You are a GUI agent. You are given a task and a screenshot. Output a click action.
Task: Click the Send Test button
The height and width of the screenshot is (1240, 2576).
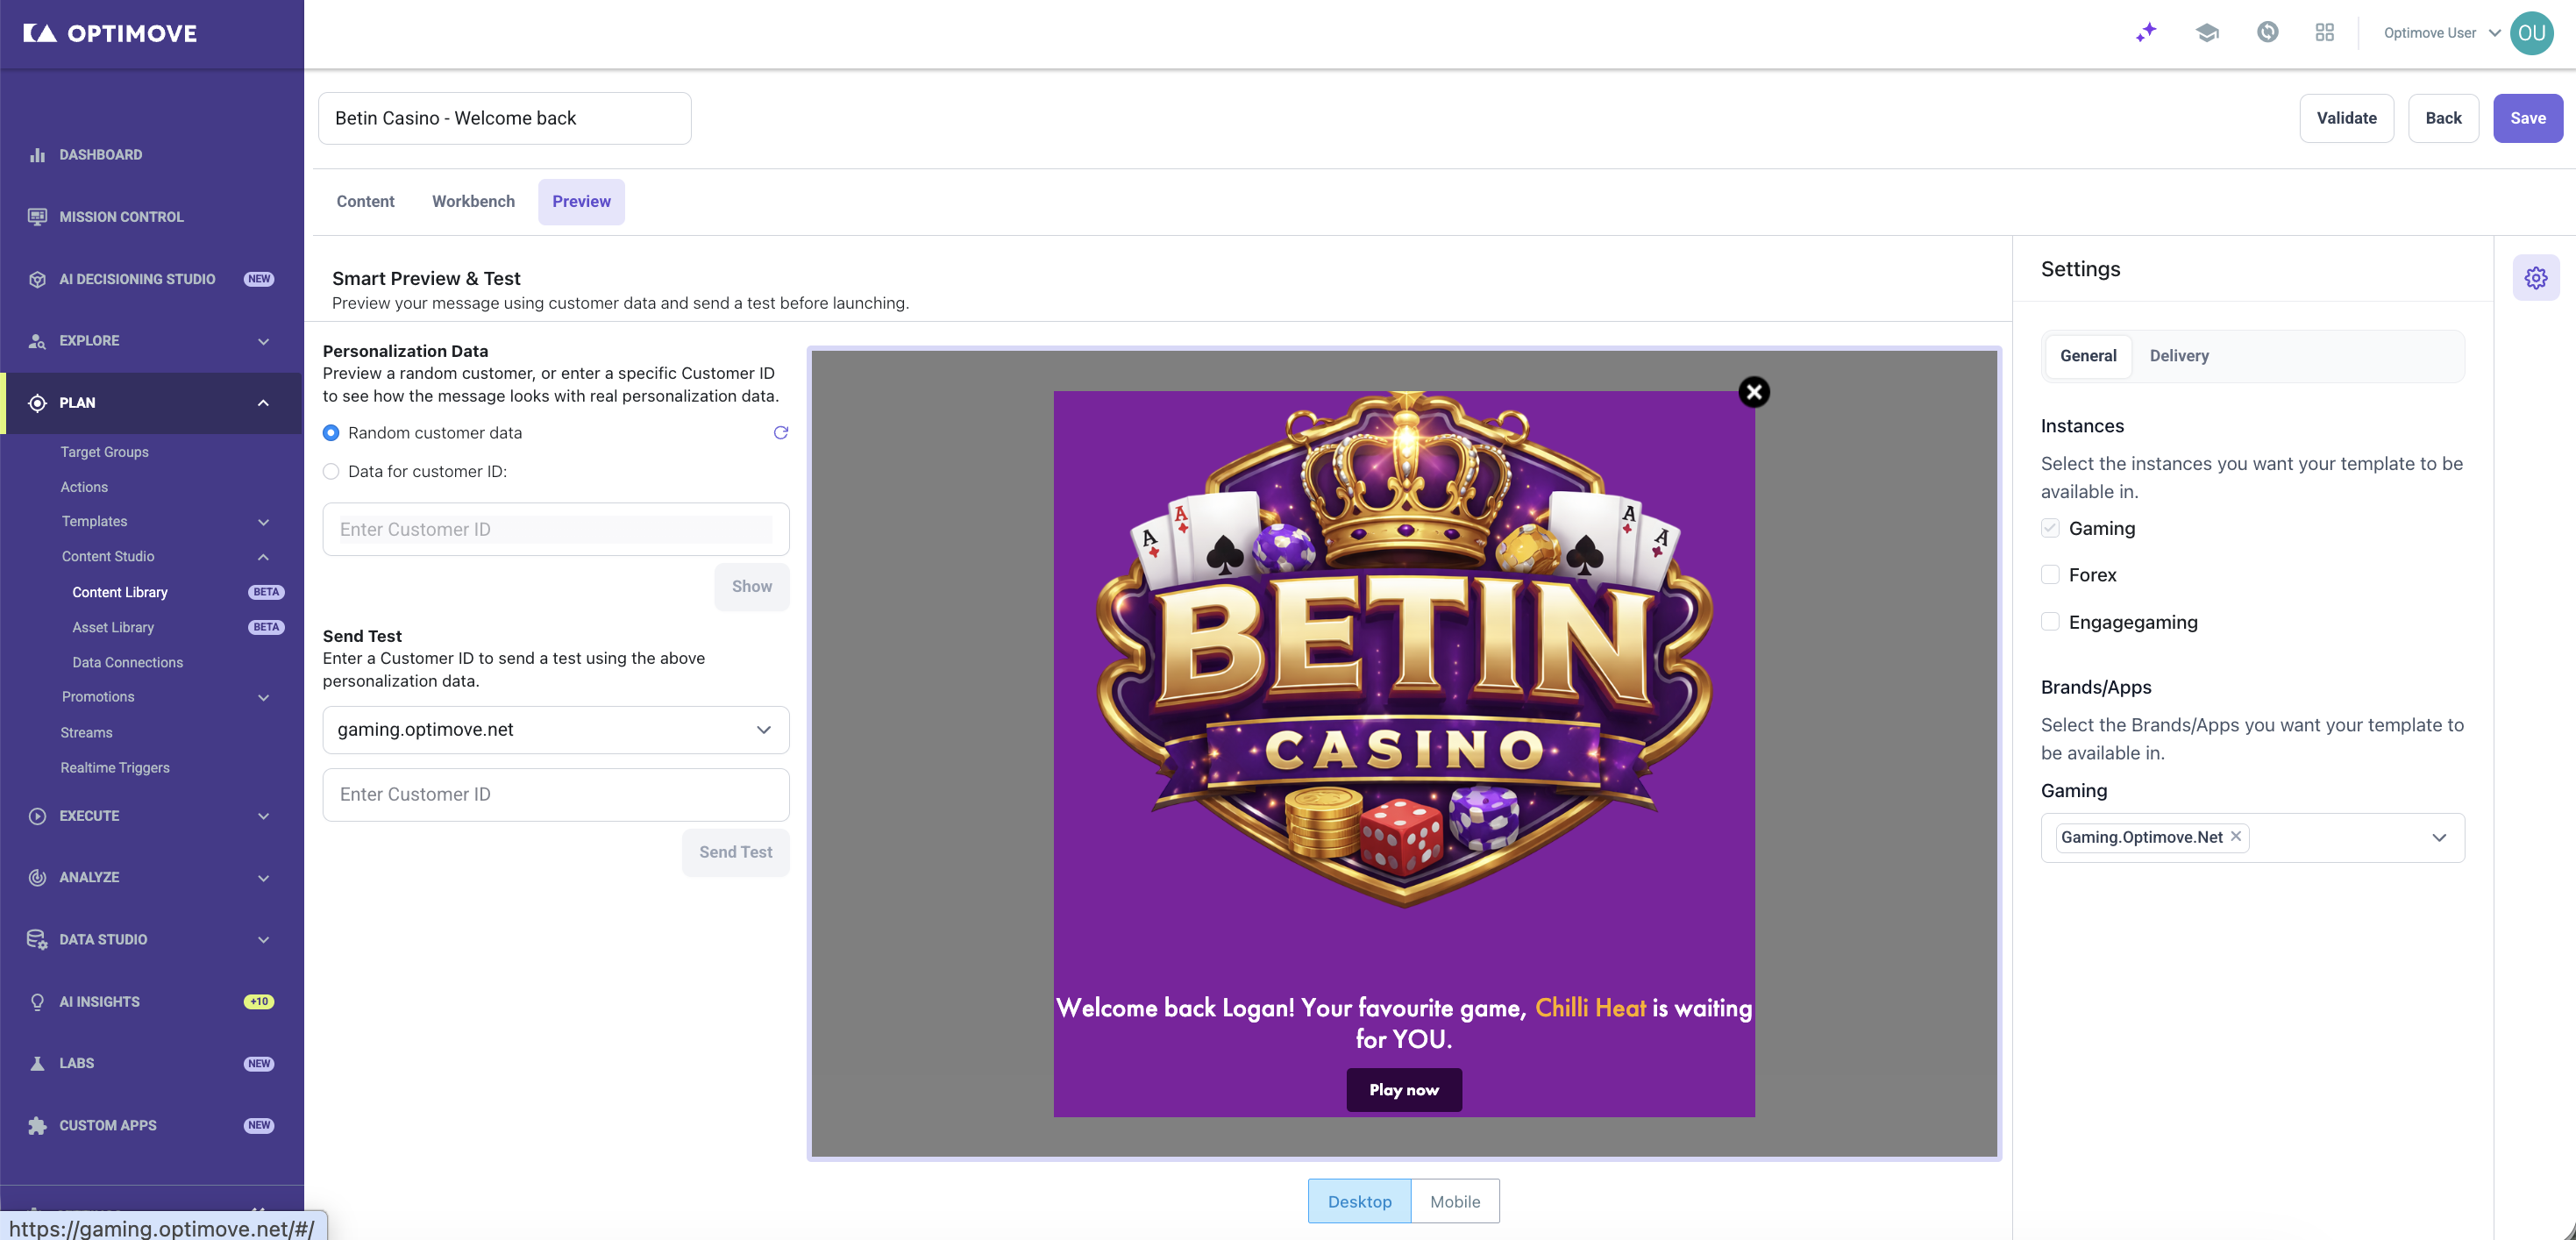[x=735, y=852]
